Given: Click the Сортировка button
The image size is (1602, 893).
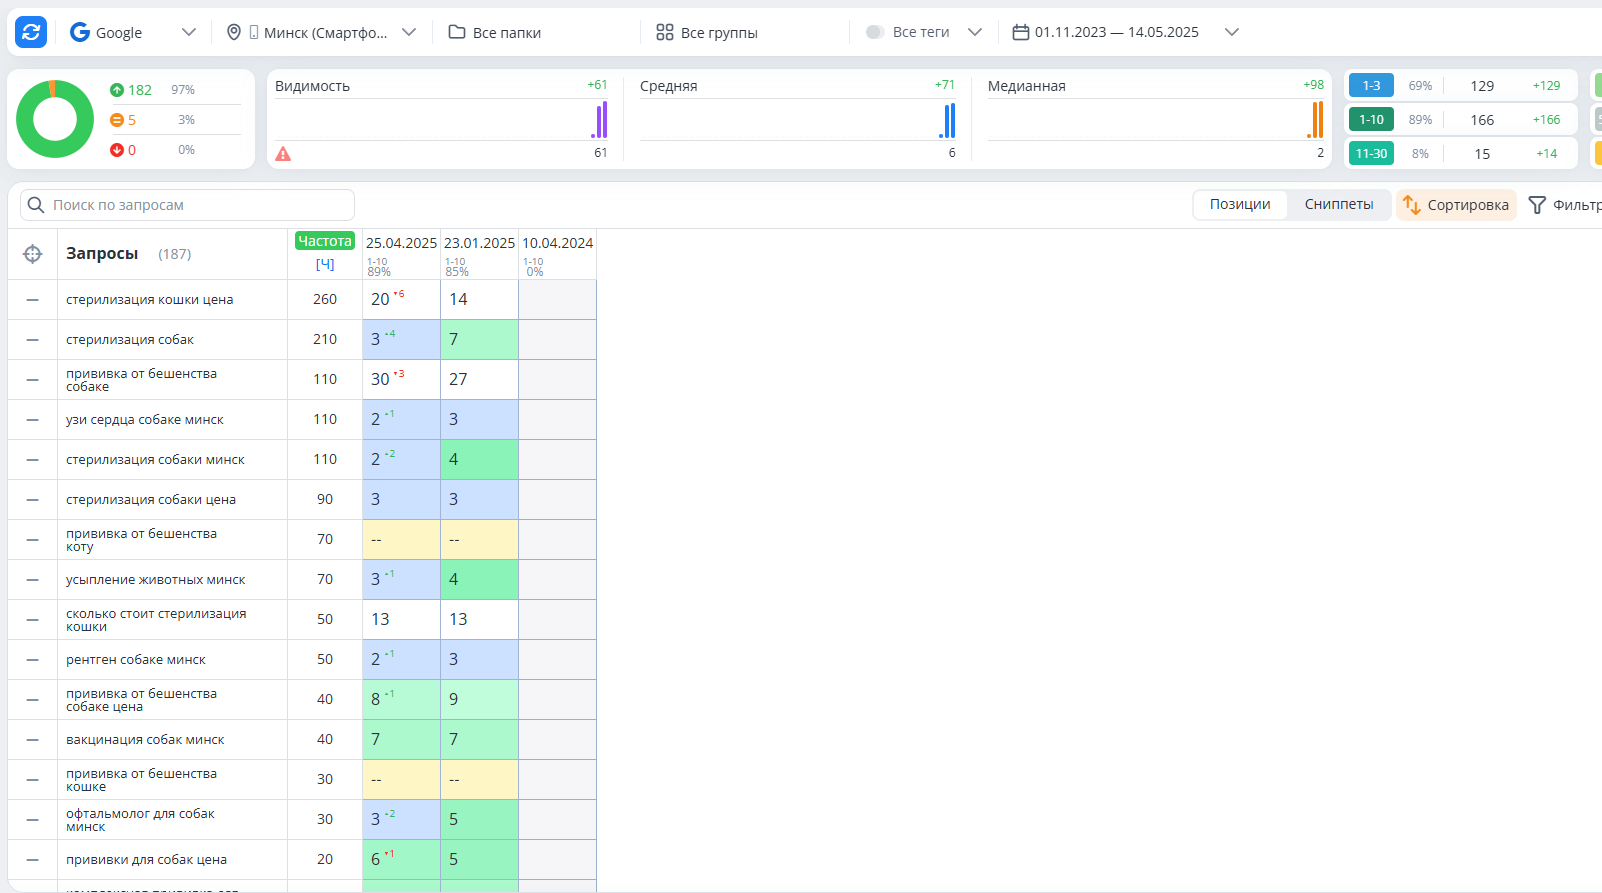Looking at the screenshot, I should click(1456, 205).
